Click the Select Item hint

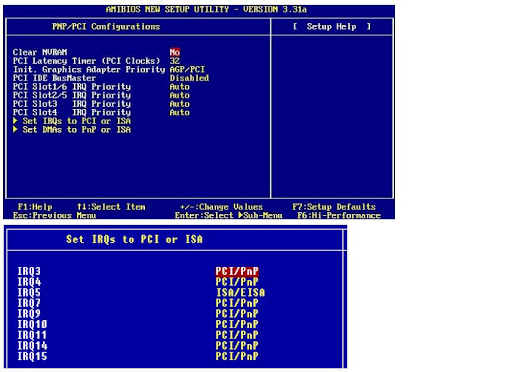(x=111, y=207)
